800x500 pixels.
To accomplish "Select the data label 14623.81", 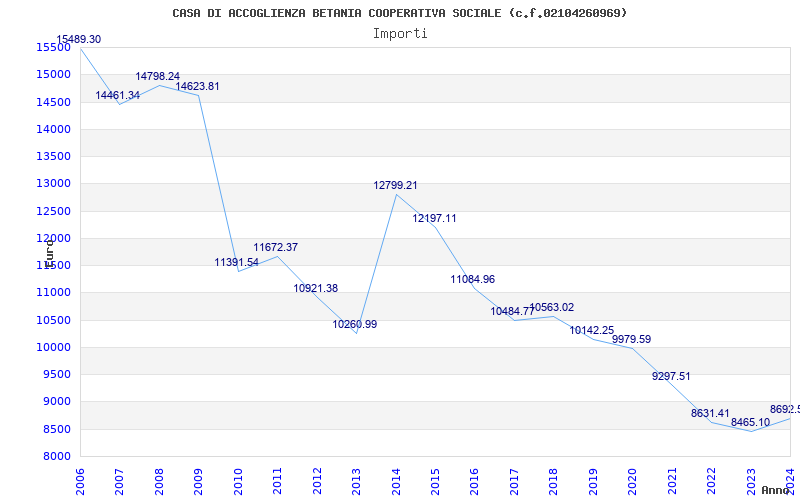I will pos(197,86).
